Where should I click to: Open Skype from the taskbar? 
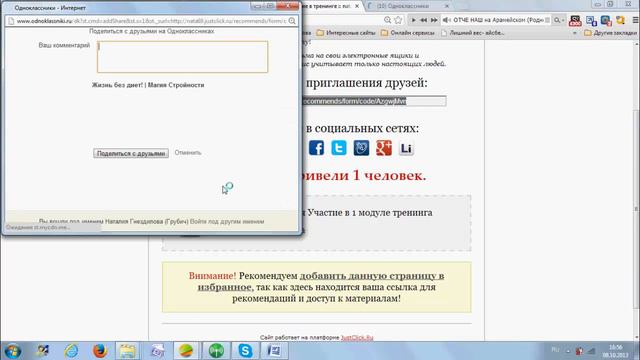(245, 351)
